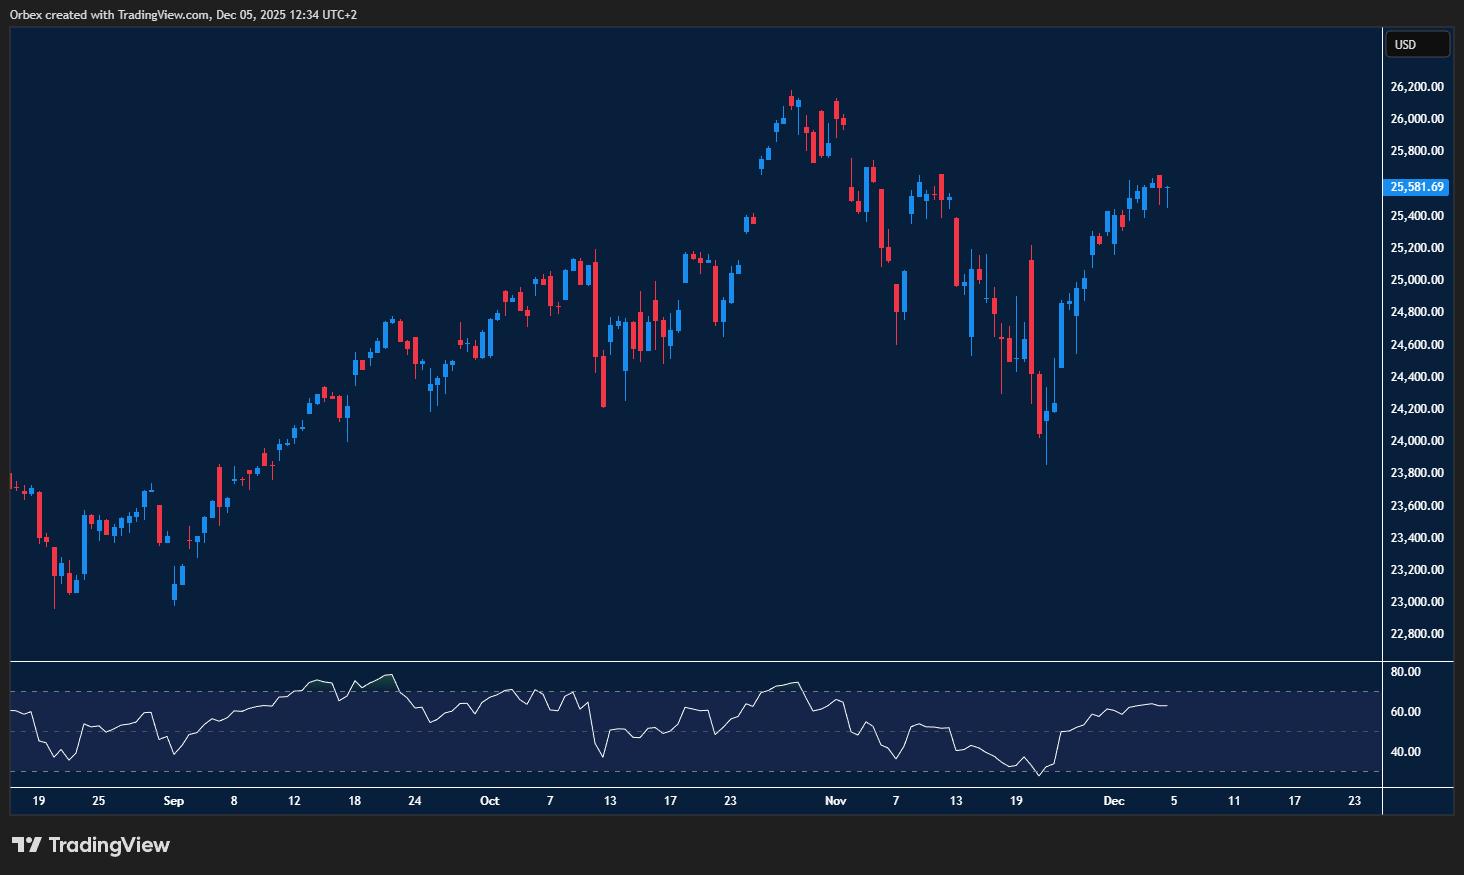1464x875 pixels.
Task: Click the 60.00 level on the RSI scale
Action: pyautogui.click(x=1405, y=712)
